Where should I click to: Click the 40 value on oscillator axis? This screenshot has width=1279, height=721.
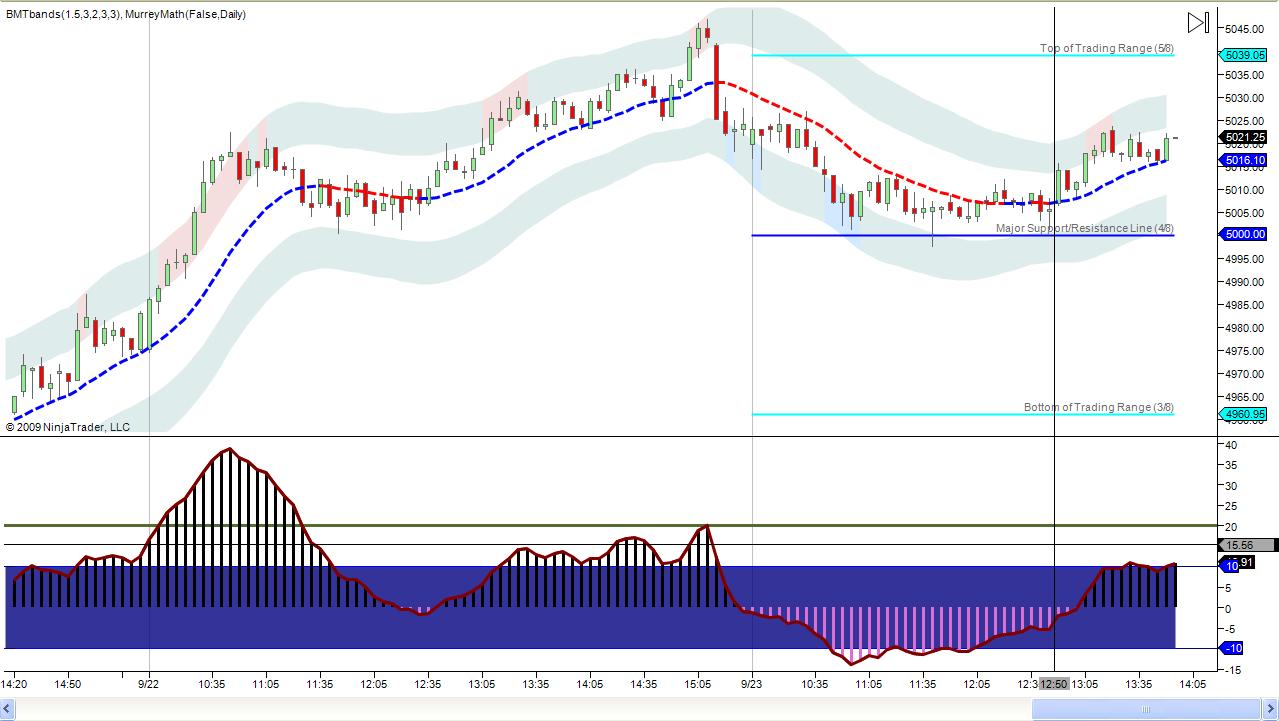[1230, 445]
